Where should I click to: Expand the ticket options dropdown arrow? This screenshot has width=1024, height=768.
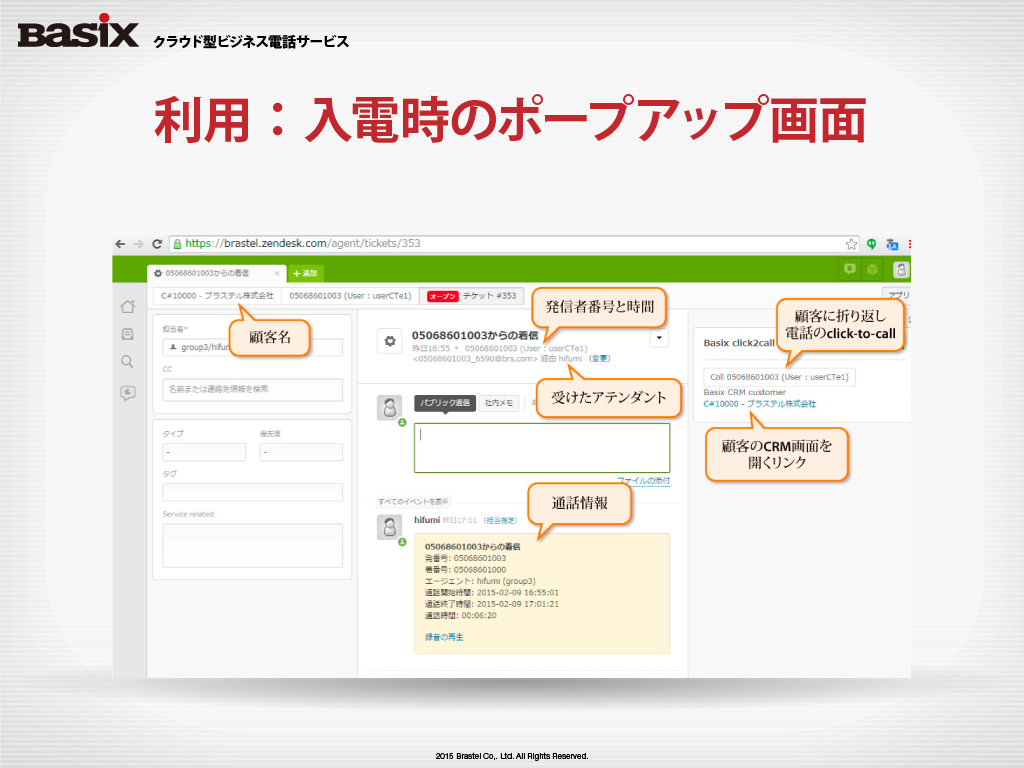(659, 339)
